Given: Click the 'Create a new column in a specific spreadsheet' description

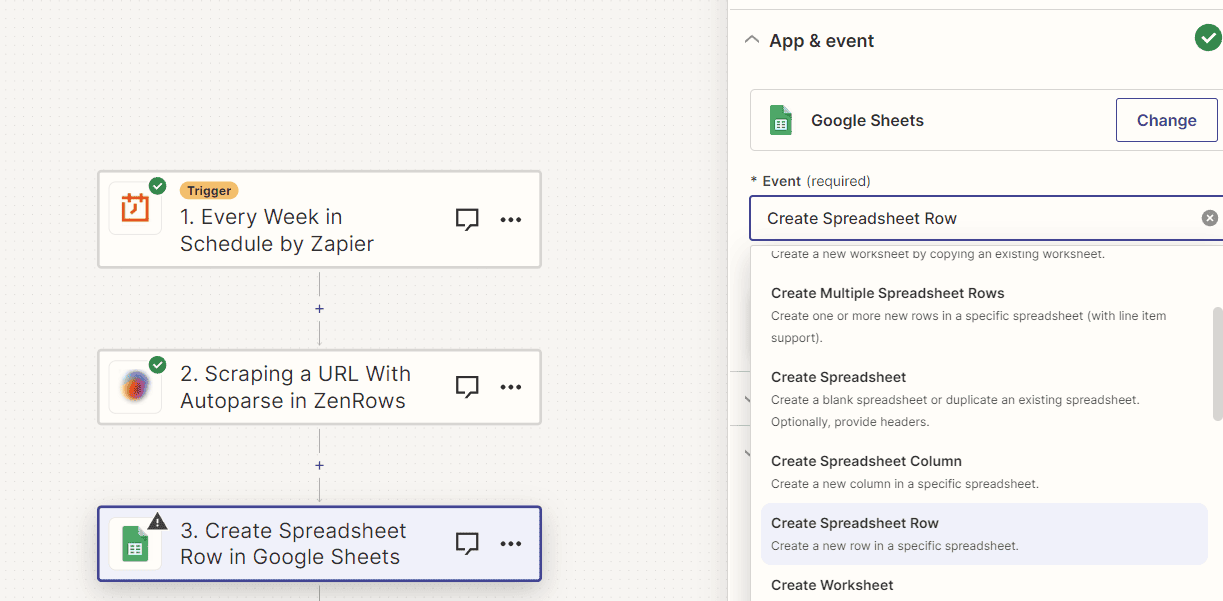Looking at the screenshot, I should (x=905, y=484).
